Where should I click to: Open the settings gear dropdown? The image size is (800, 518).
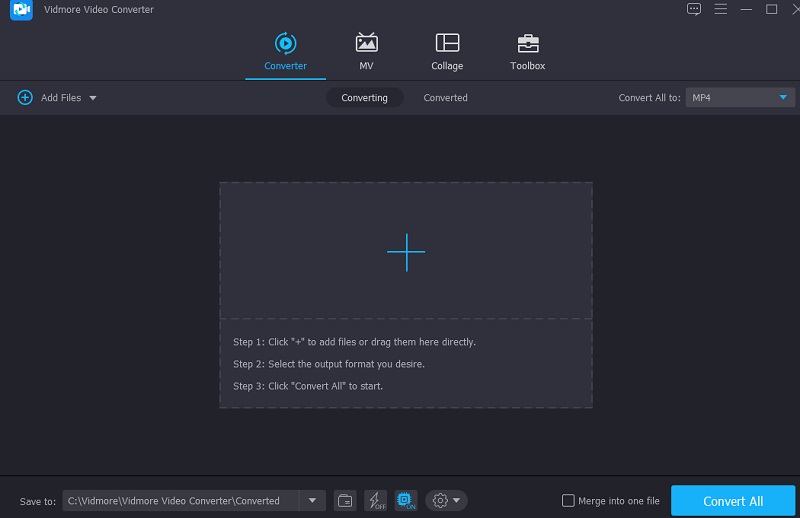pos(446,501)
